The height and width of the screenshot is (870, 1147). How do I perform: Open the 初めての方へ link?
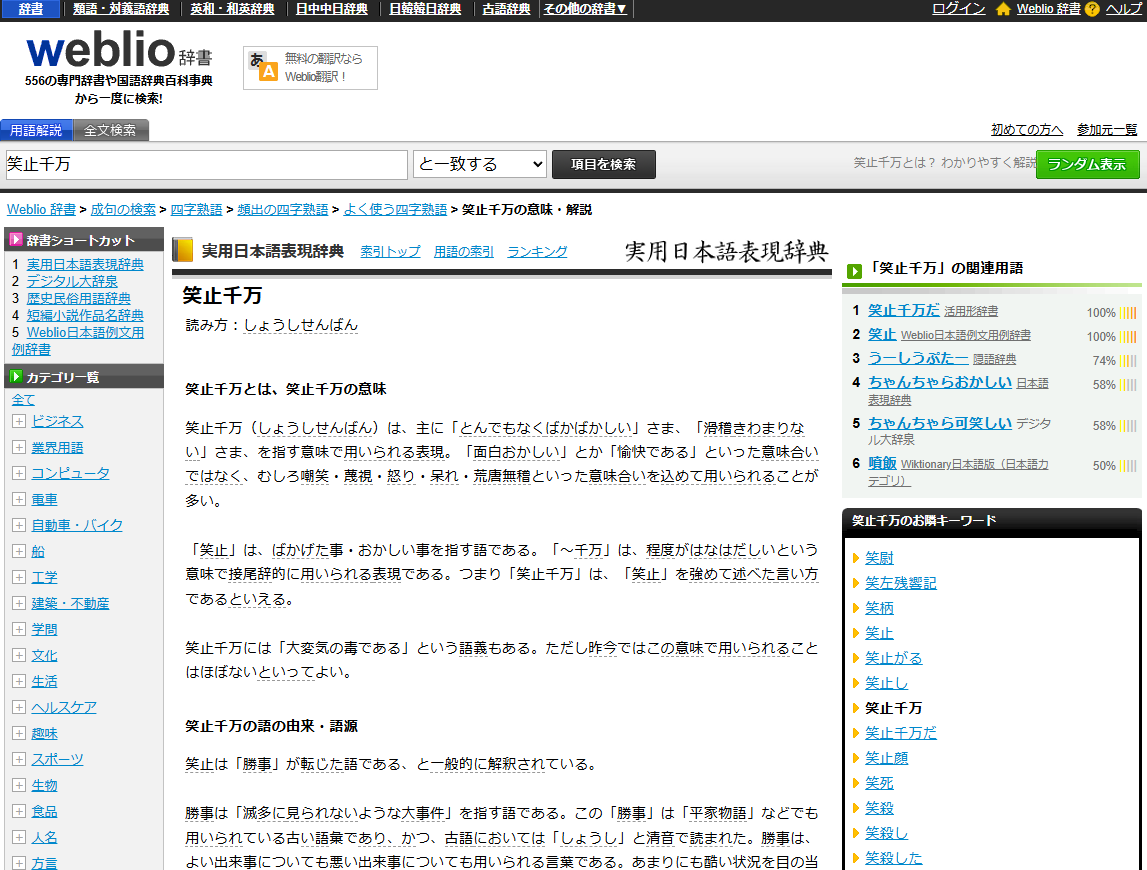tap(1027, 130)
